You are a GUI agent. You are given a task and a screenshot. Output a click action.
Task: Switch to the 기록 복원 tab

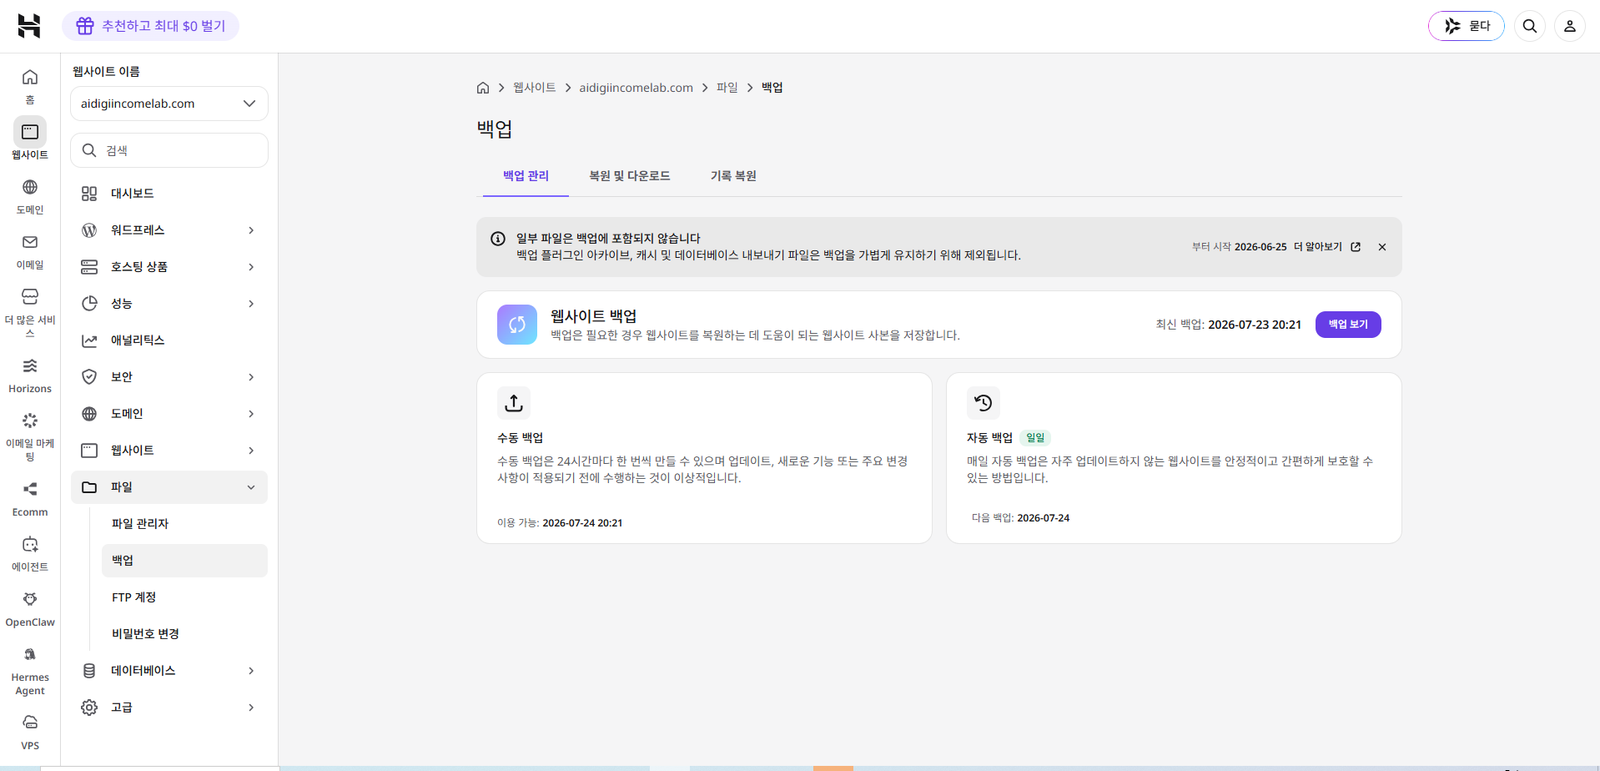pos(733,176)
